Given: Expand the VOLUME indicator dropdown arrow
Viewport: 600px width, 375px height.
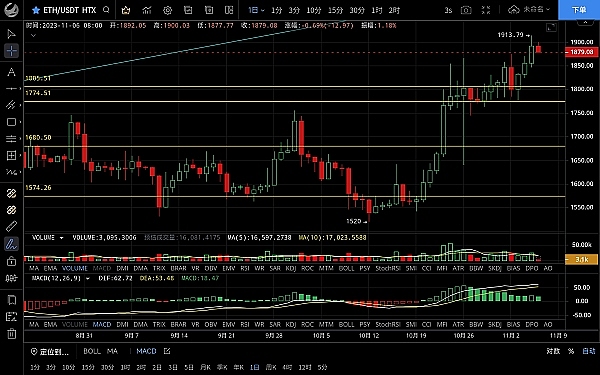Looking at the screenshot, I should (x=61, y=238).
